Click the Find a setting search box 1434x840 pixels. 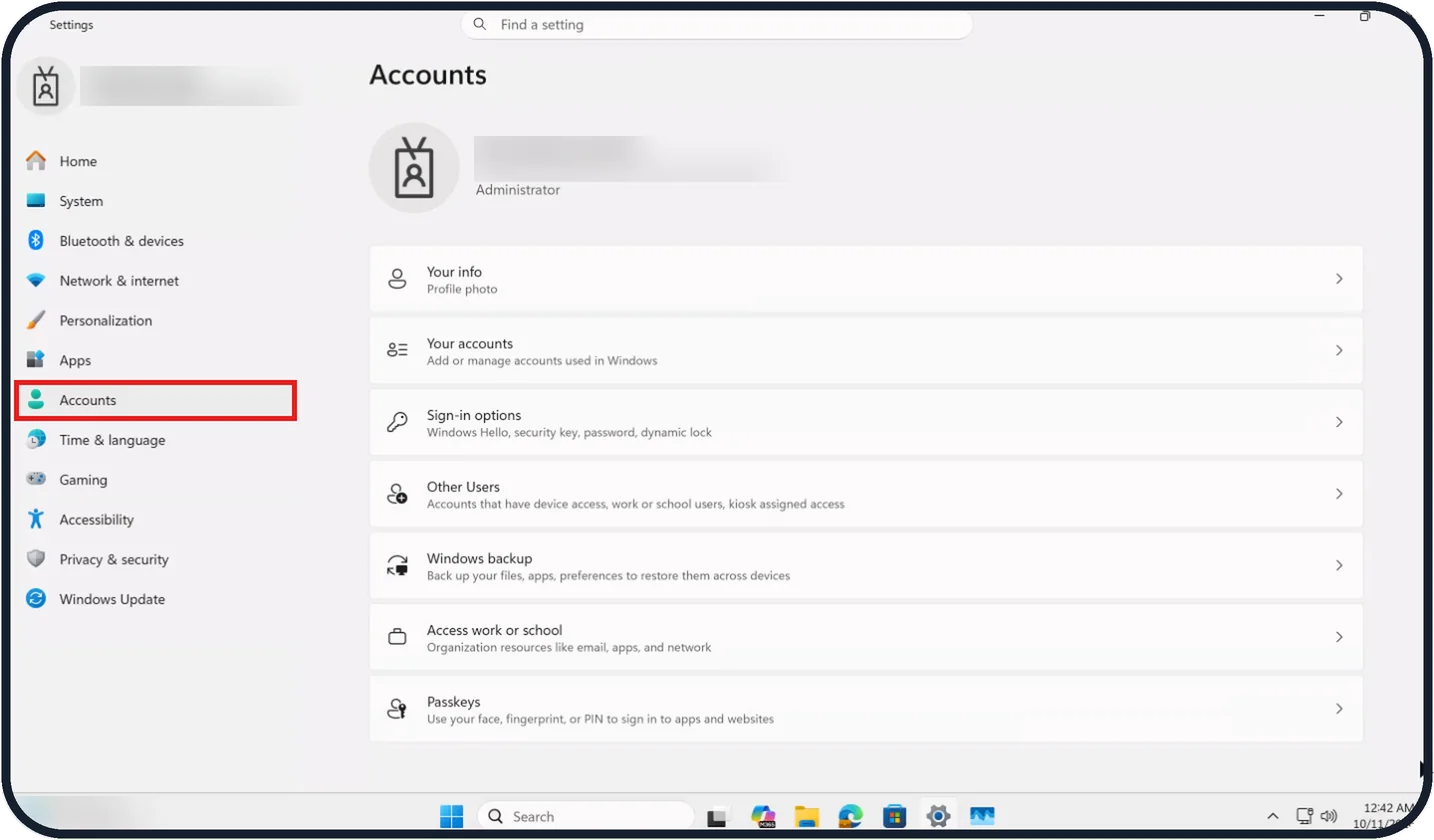716,24
